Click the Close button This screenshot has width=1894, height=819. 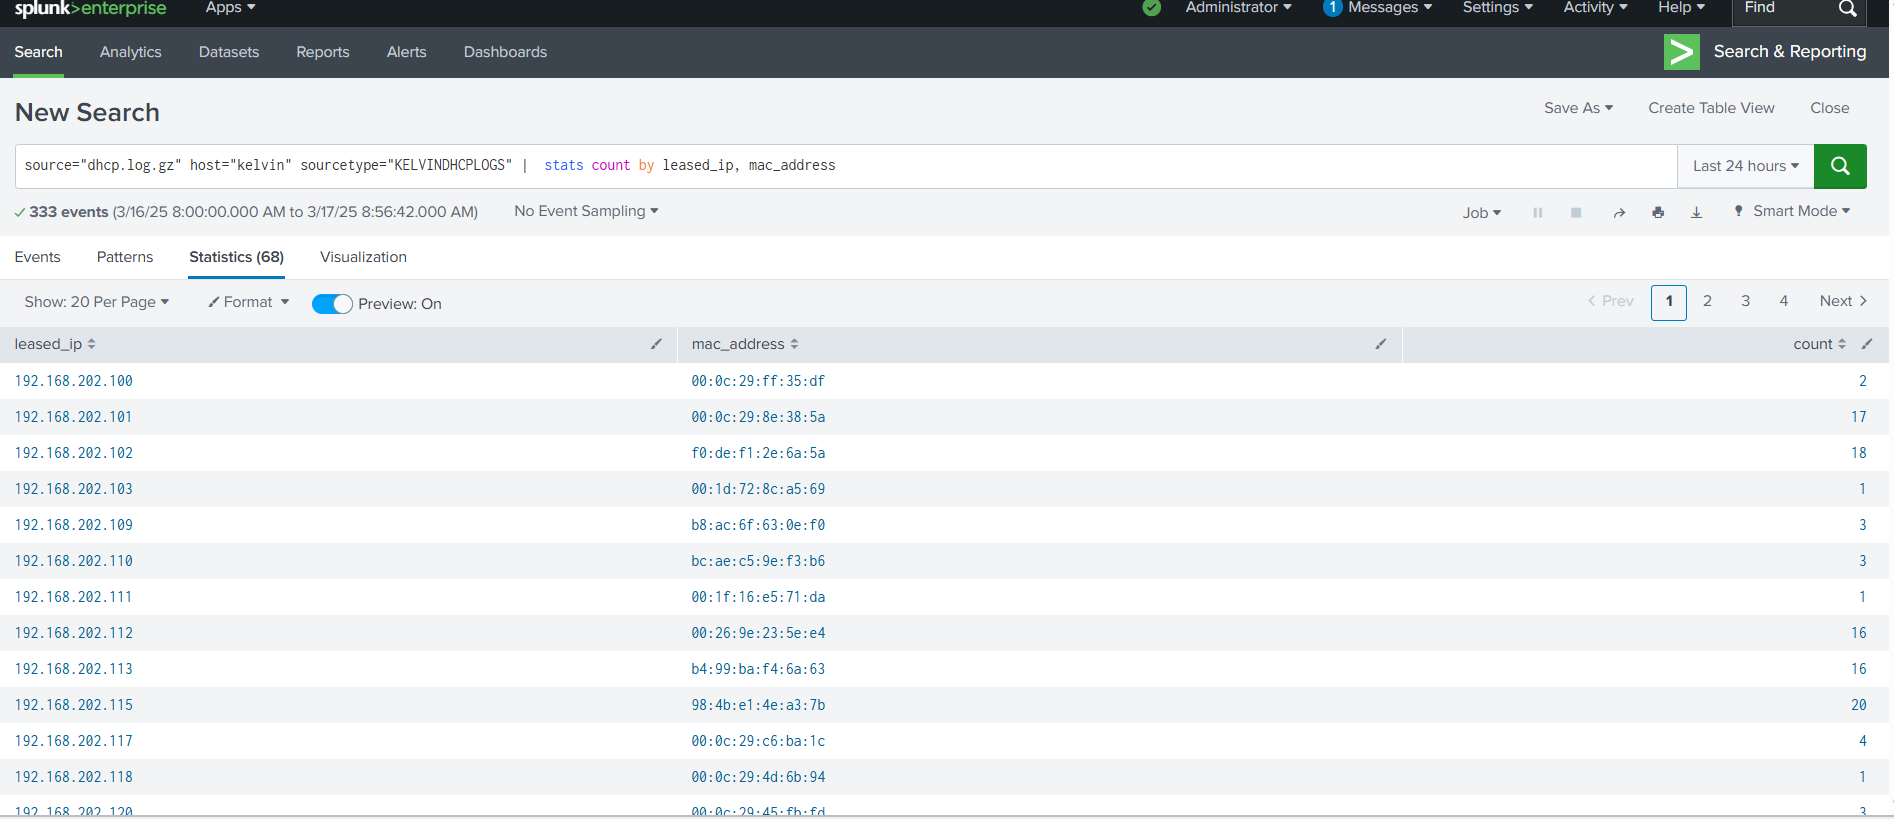pyautogui.click(x=1829, y=108)
